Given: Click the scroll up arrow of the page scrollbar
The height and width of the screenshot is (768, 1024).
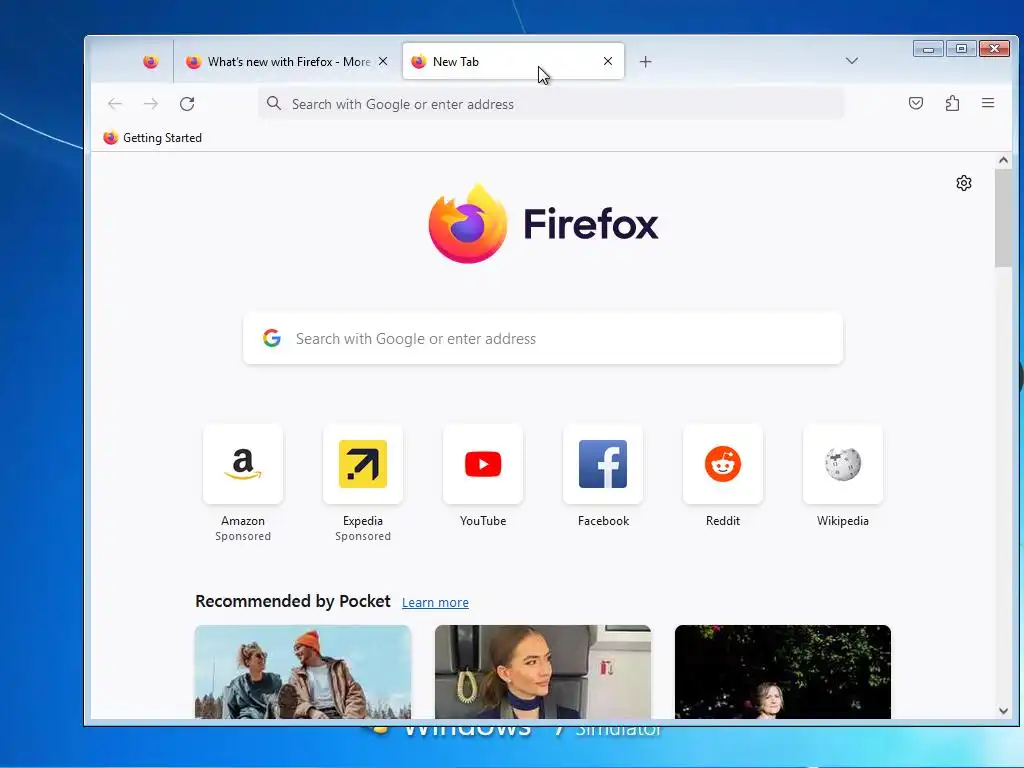Looking at the screenshot, I should [x=1004, y=161].
